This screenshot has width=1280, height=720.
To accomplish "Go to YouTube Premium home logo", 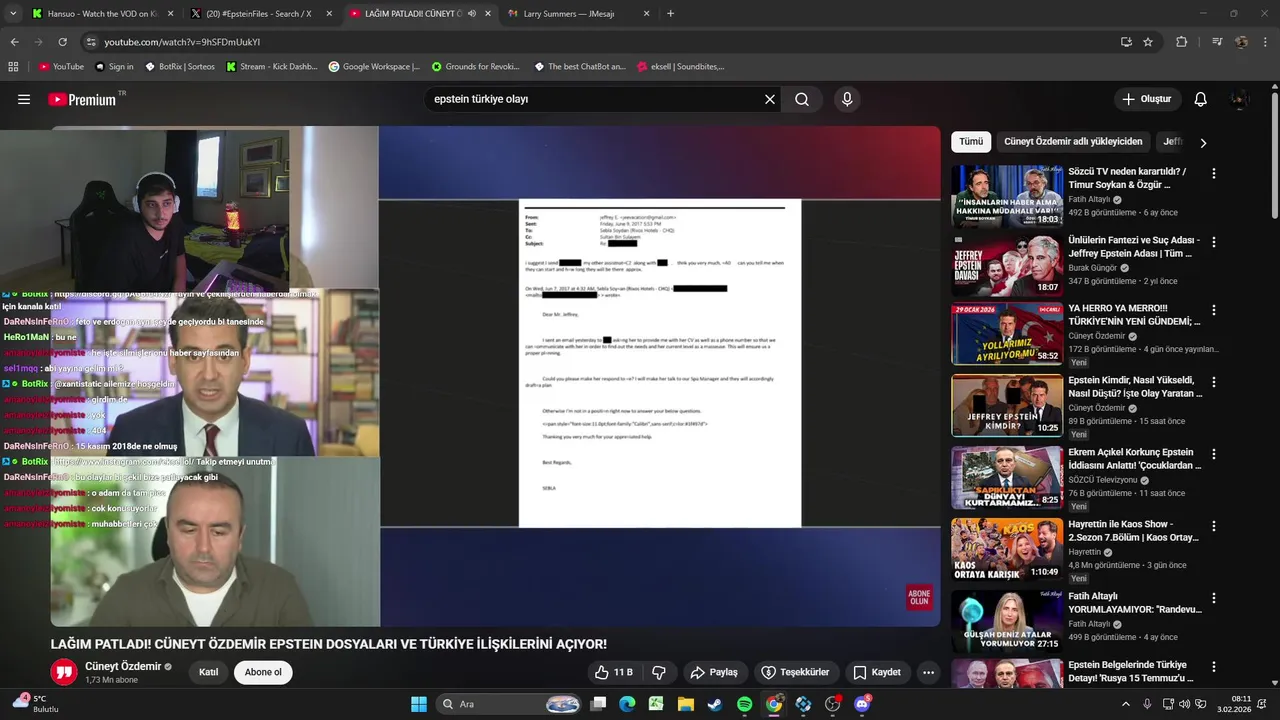I will (82, 99).
